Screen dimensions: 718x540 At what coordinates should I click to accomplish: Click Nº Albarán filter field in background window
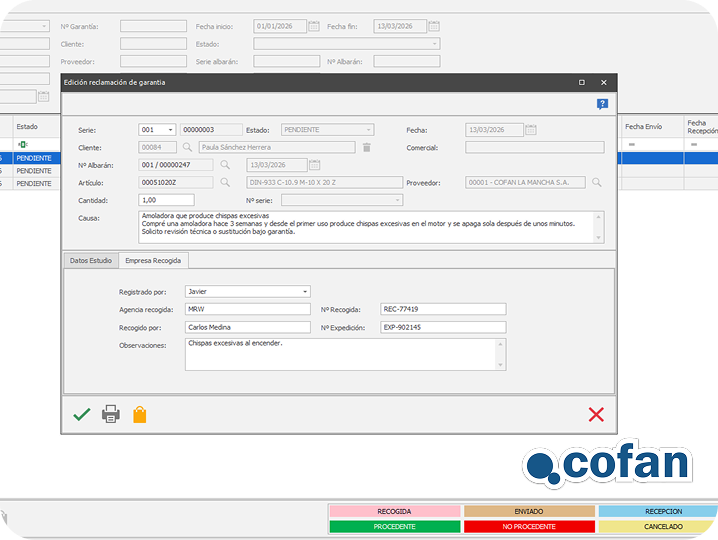point(407,61)
